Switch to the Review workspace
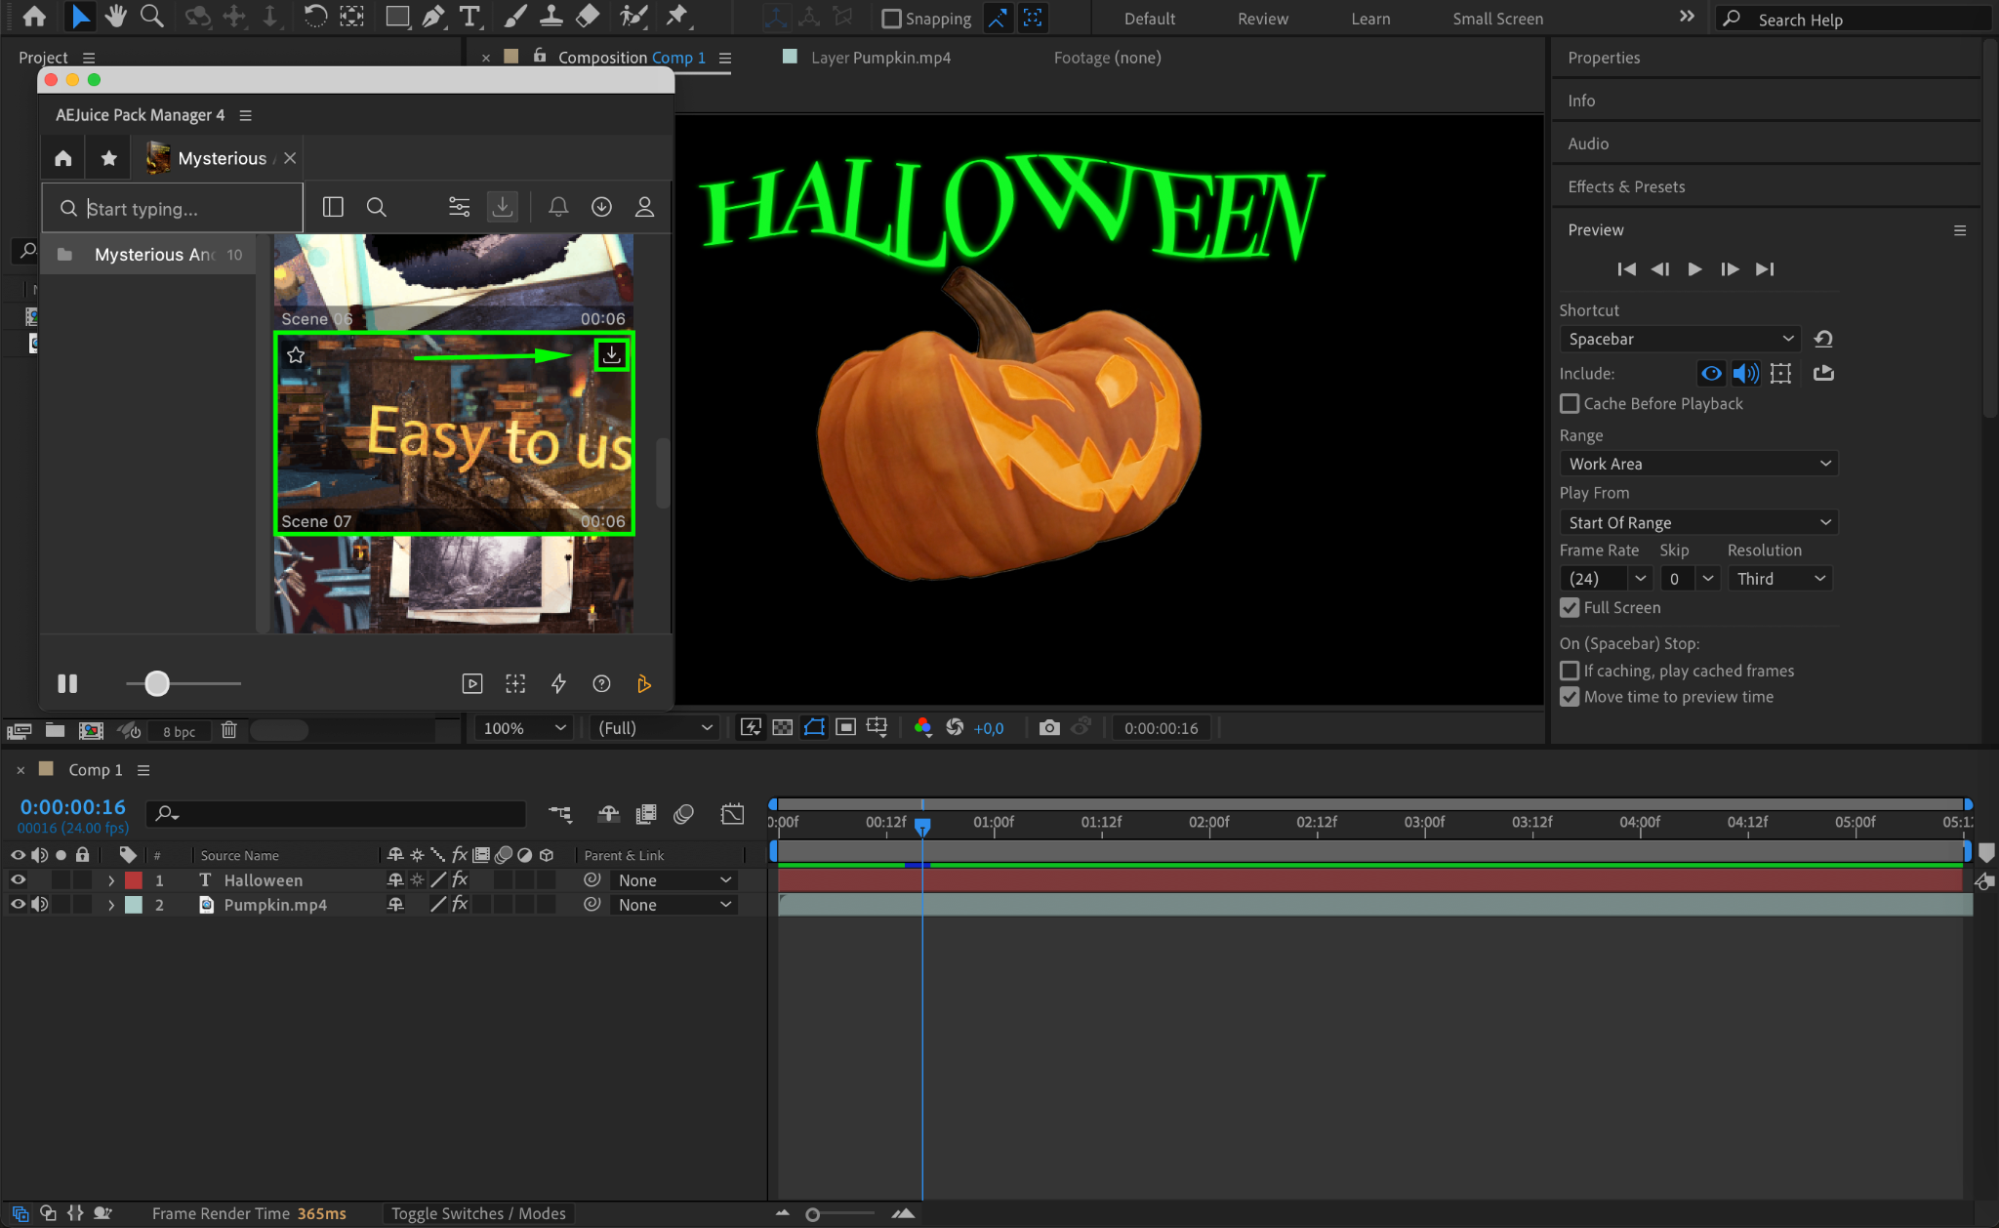 point(1262,19)
